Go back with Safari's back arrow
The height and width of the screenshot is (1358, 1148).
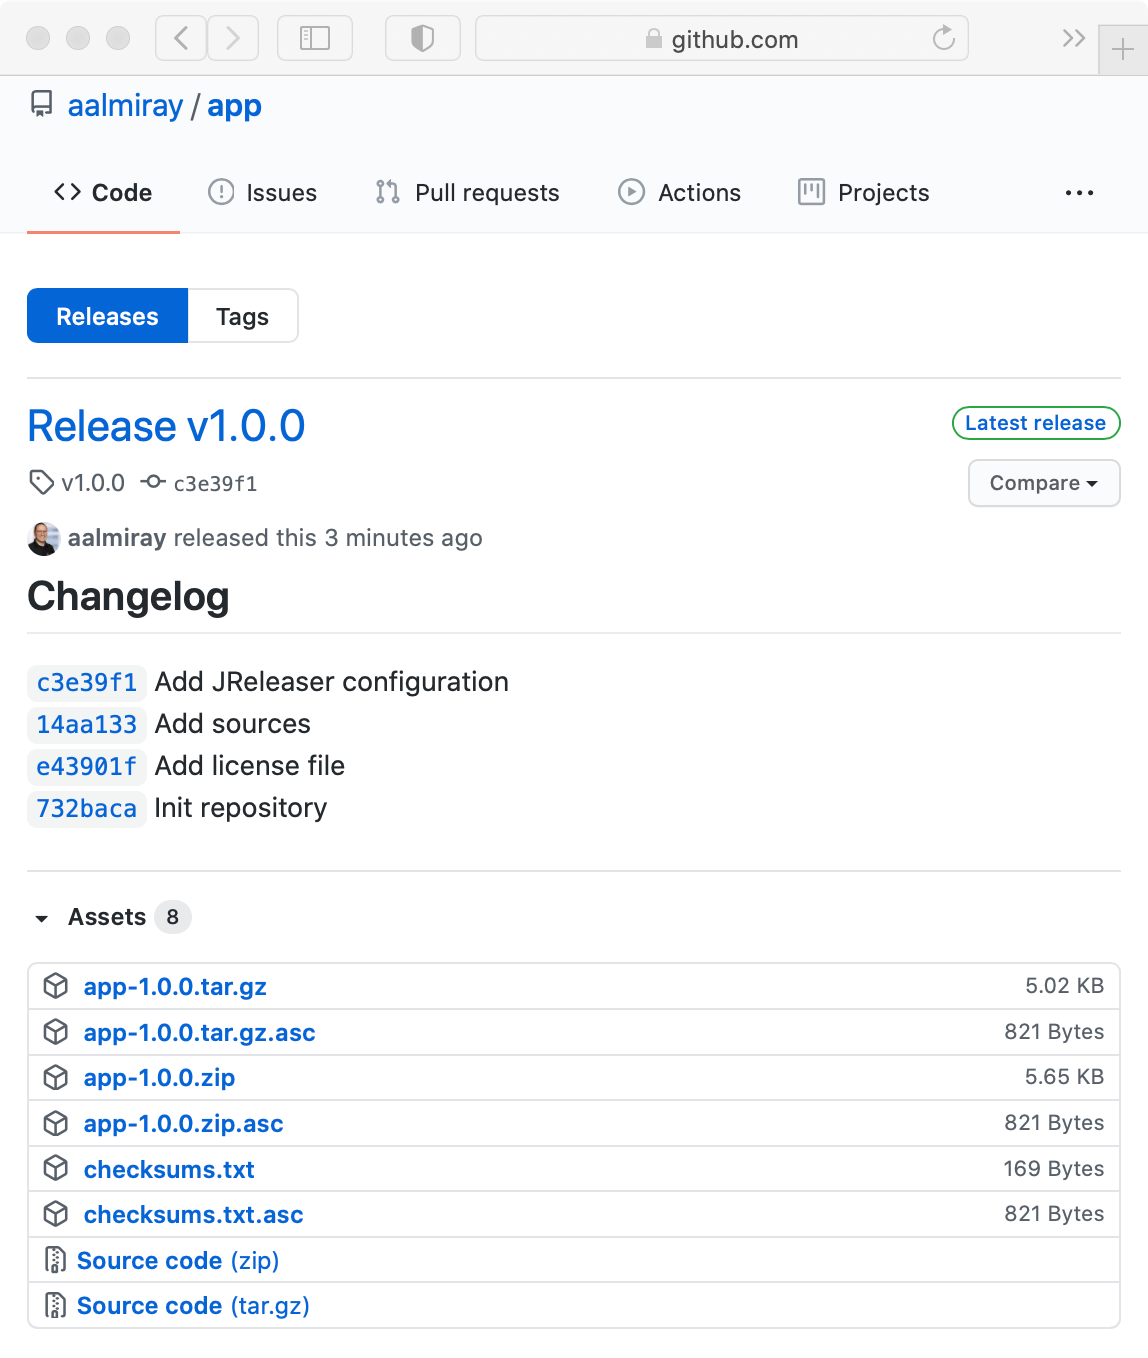pos(181,38)
